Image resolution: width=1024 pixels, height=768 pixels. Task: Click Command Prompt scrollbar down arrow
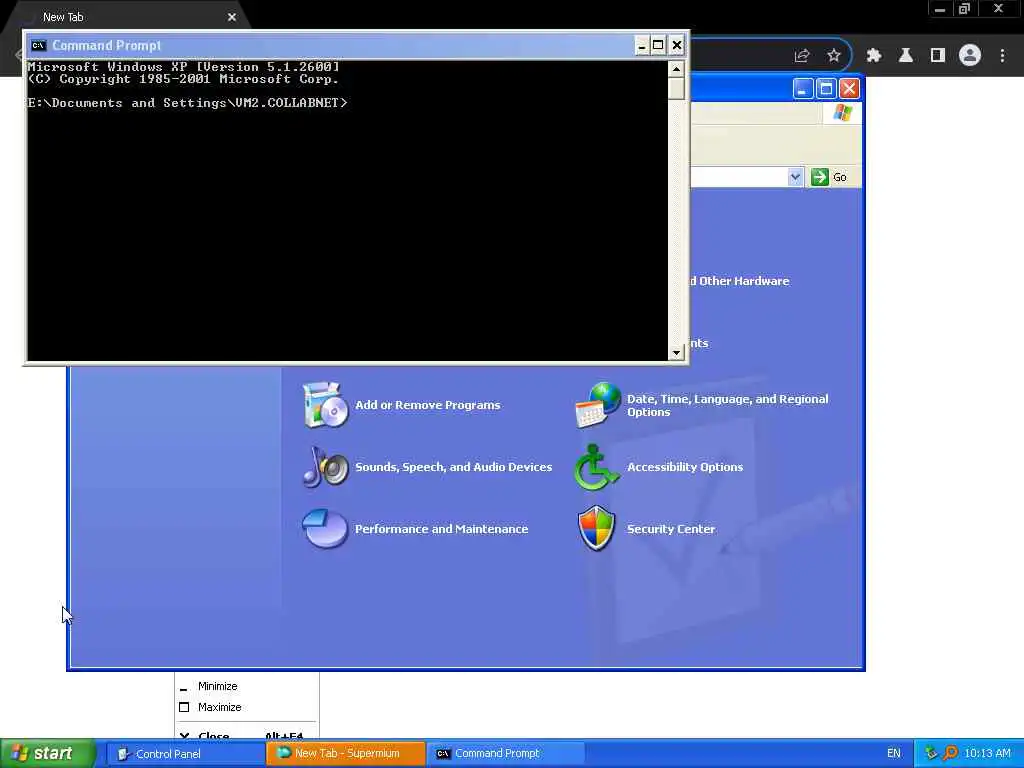[676, 353]
